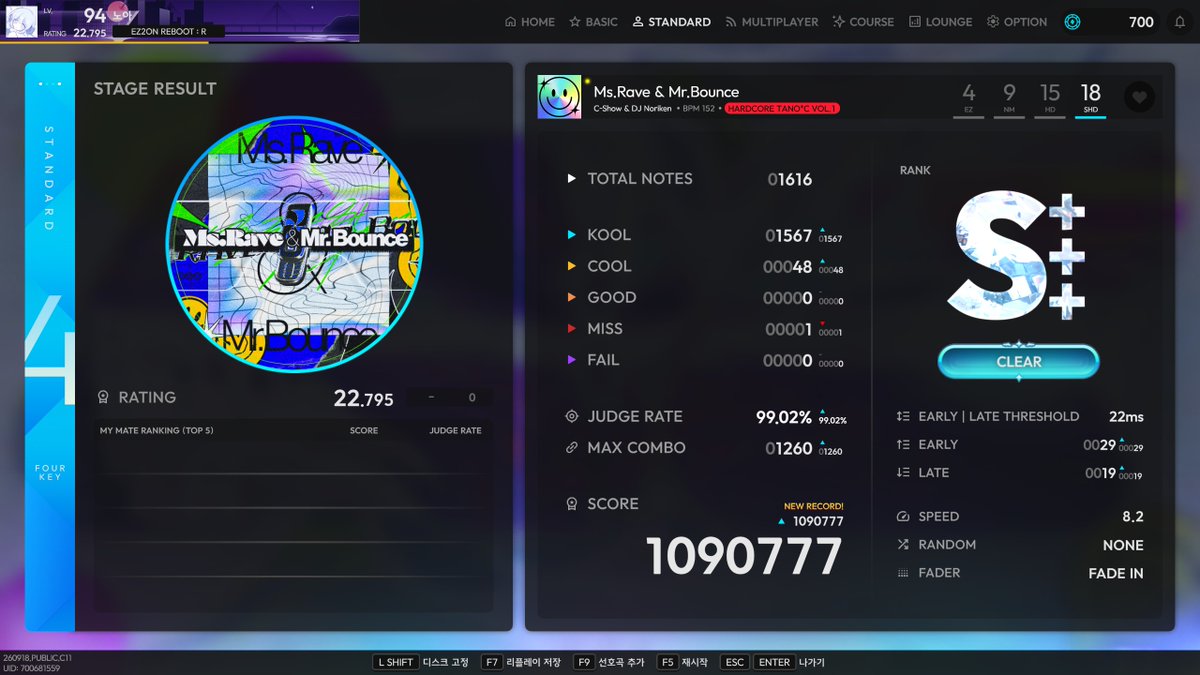Click the FADER grid icon
Screen dimensions: 1200x675
[903, 573]
